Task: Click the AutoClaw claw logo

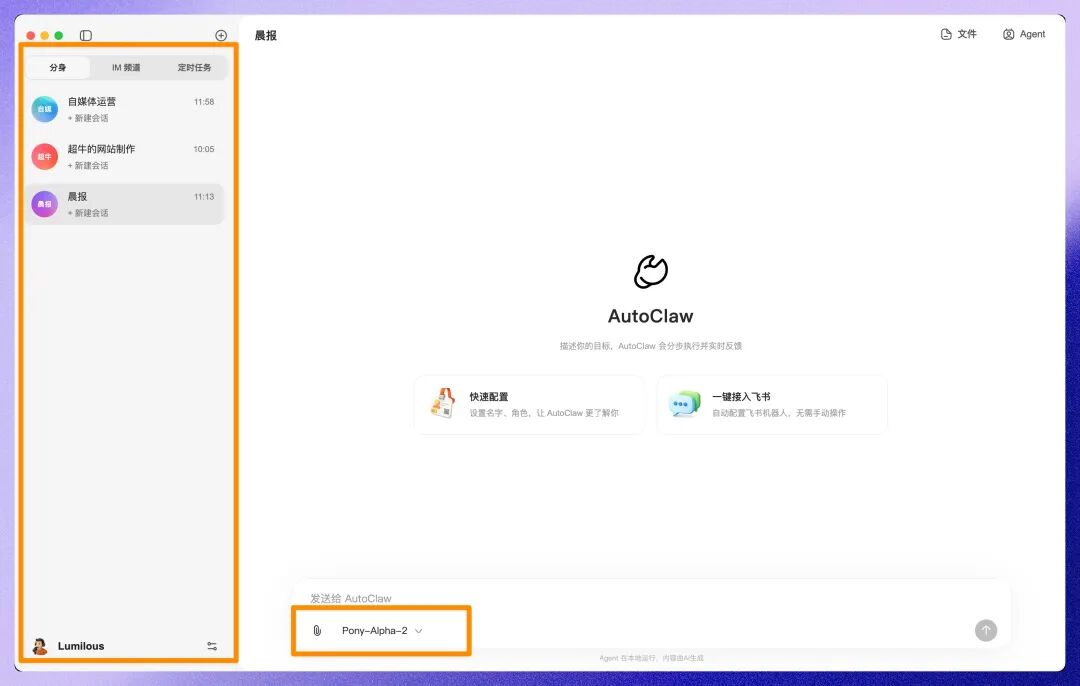Action: [651, 271]
